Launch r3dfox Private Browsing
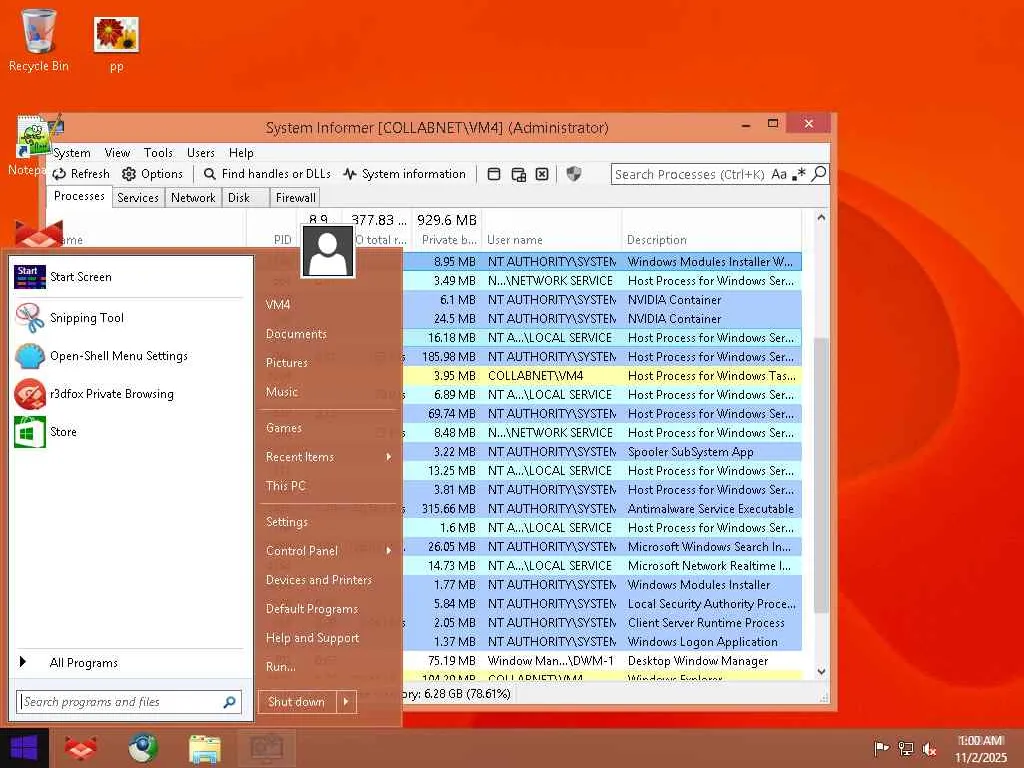The height and width of the screenshot is (768, 1024). tap(127, 394)
